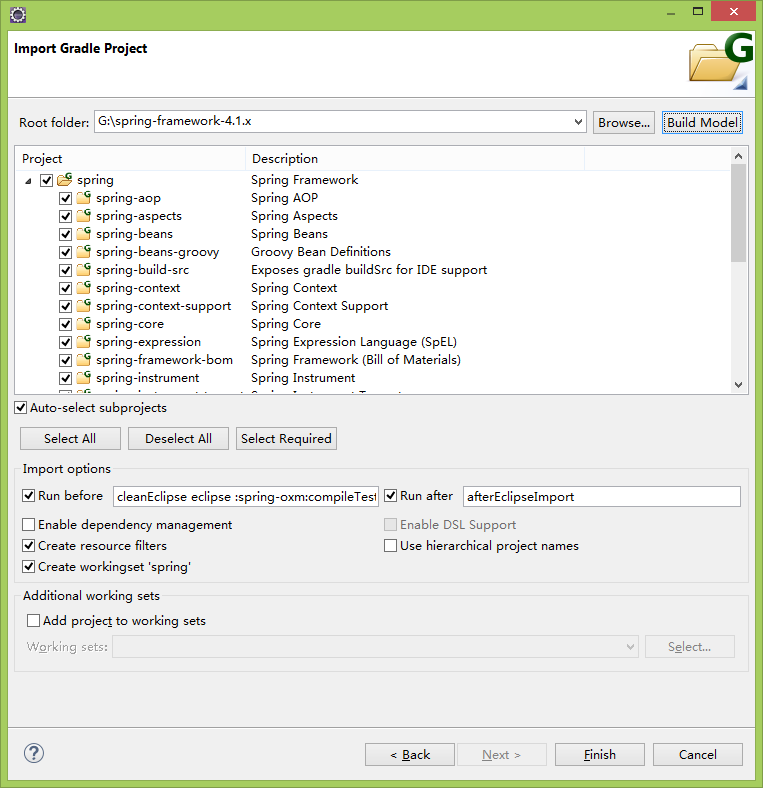Select 'Groovy Bean Definitions' description text

(x=321, y=252)
